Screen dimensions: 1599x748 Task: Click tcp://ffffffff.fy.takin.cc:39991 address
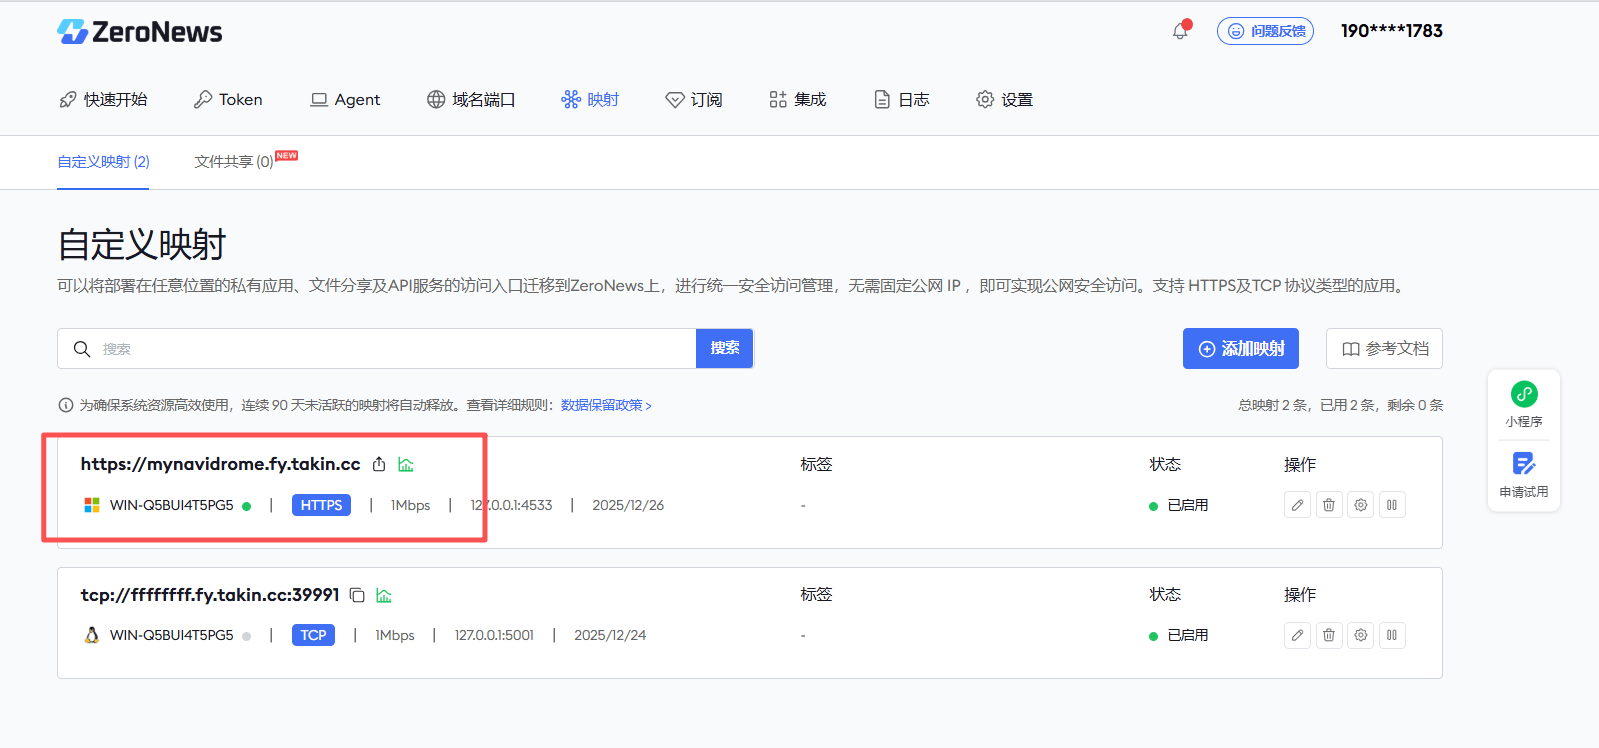click(210, 594)
